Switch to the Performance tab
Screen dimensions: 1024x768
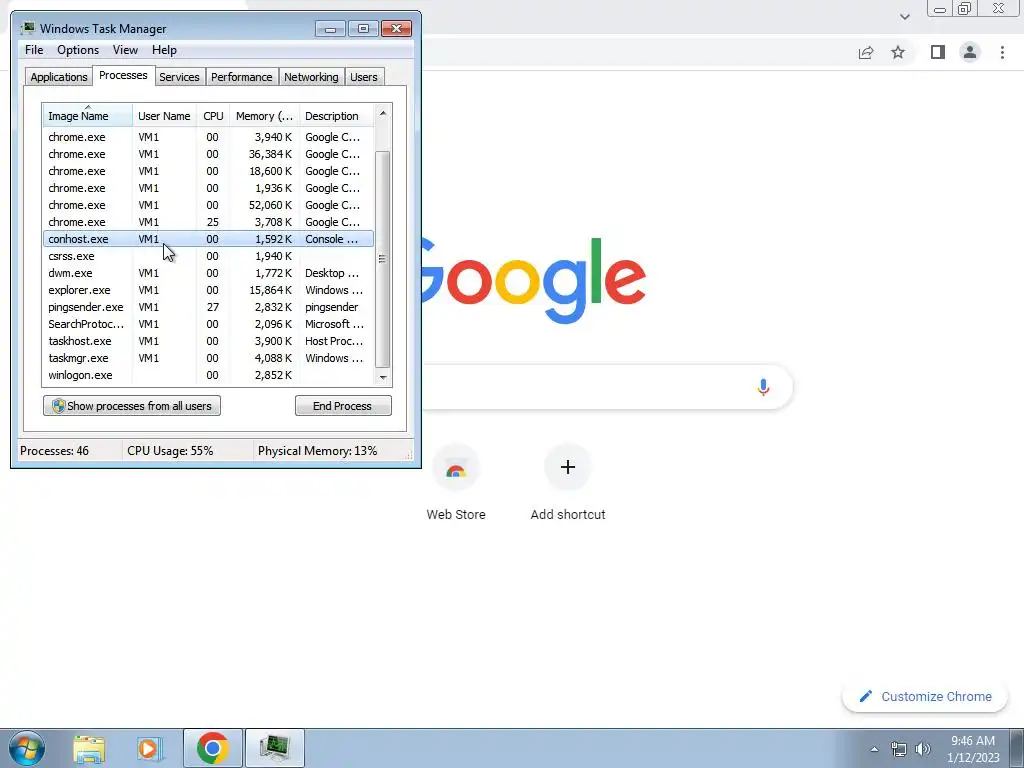point(242,77)
